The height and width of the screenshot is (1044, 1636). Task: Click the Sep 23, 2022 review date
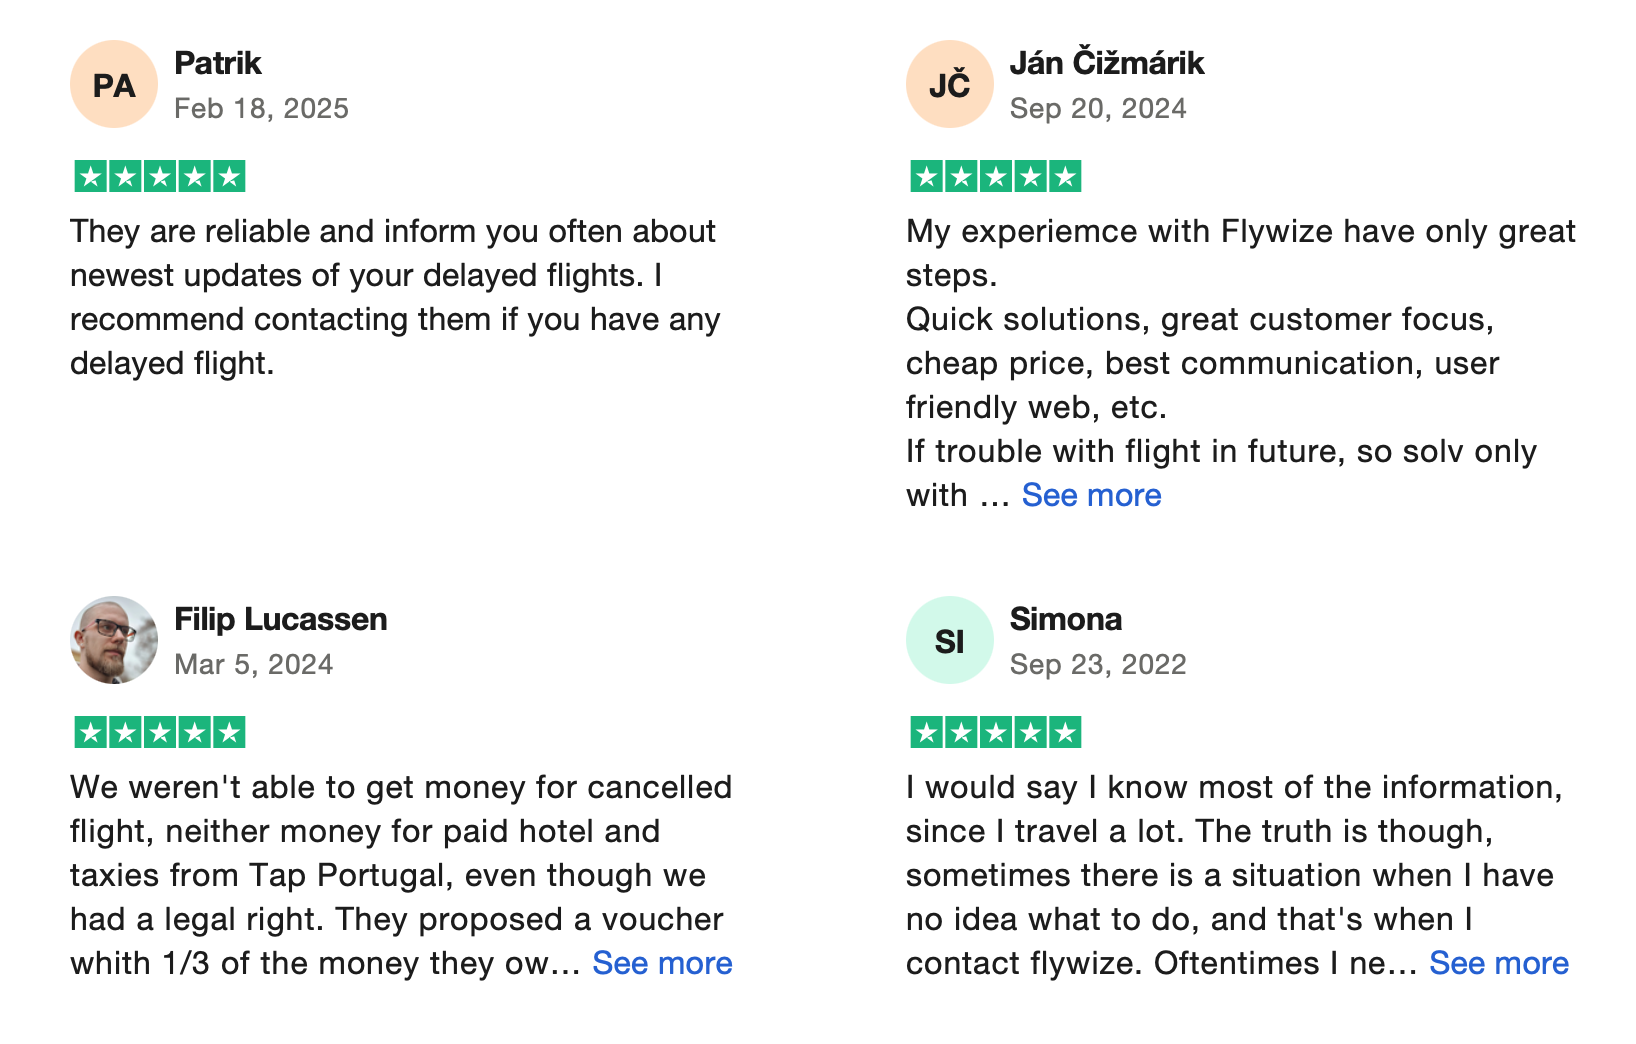click(1098, 664)
